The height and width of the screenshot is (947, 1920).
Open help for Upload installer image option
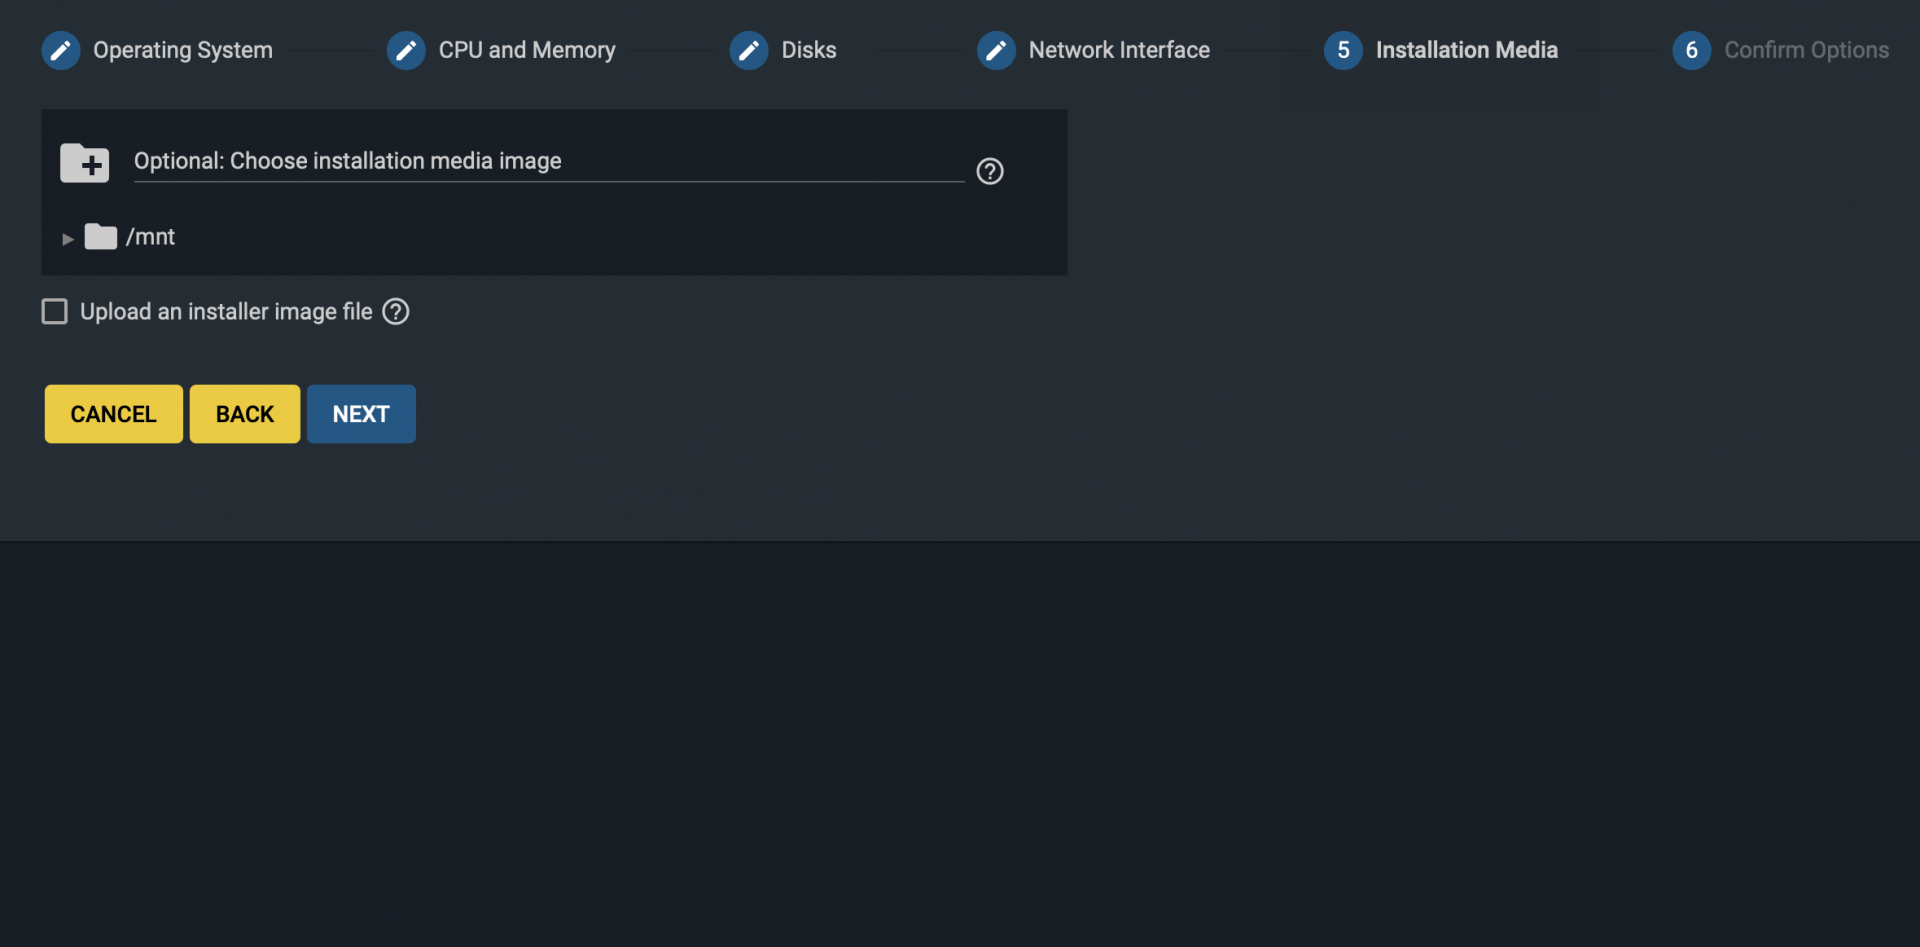point(396,312)
